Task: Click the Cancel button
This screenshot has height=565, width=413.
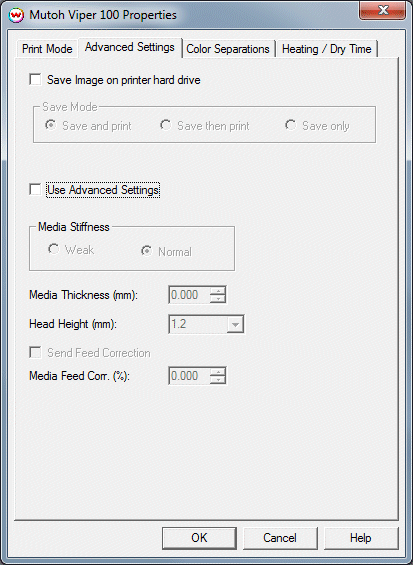Action: click(x=280, y=538)
